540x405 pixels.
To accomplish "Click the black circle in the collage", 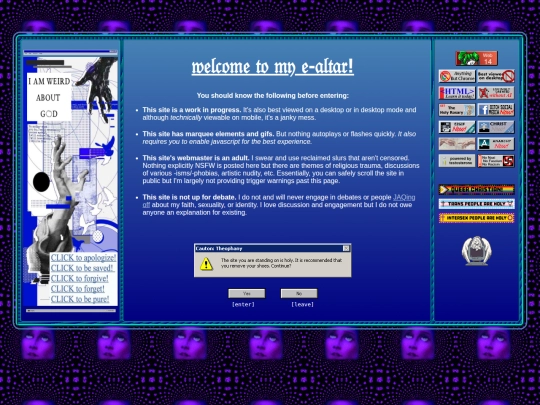I will pyautogui.click(x=41, y=182).
